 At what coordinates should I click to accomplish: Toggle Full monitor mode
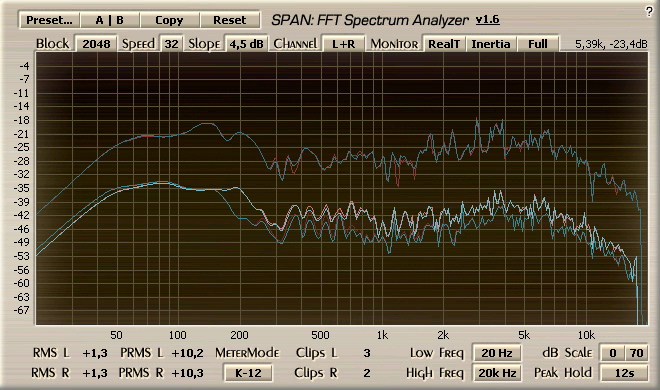538,44
